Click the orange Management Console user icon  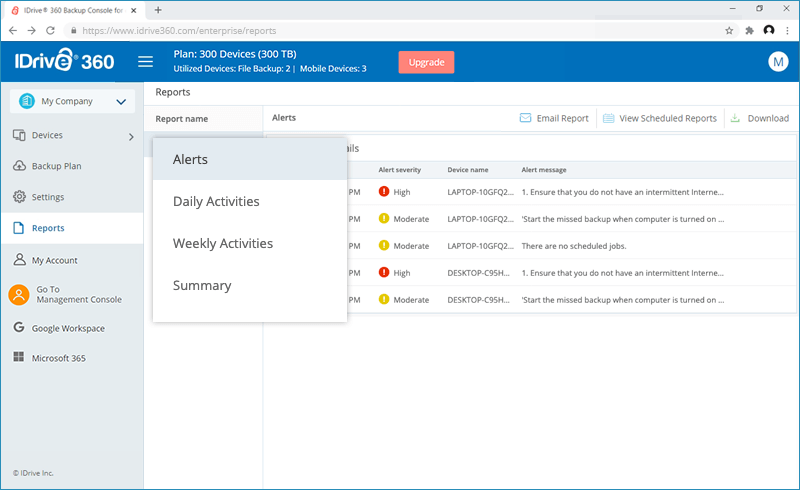click(19, 295)
